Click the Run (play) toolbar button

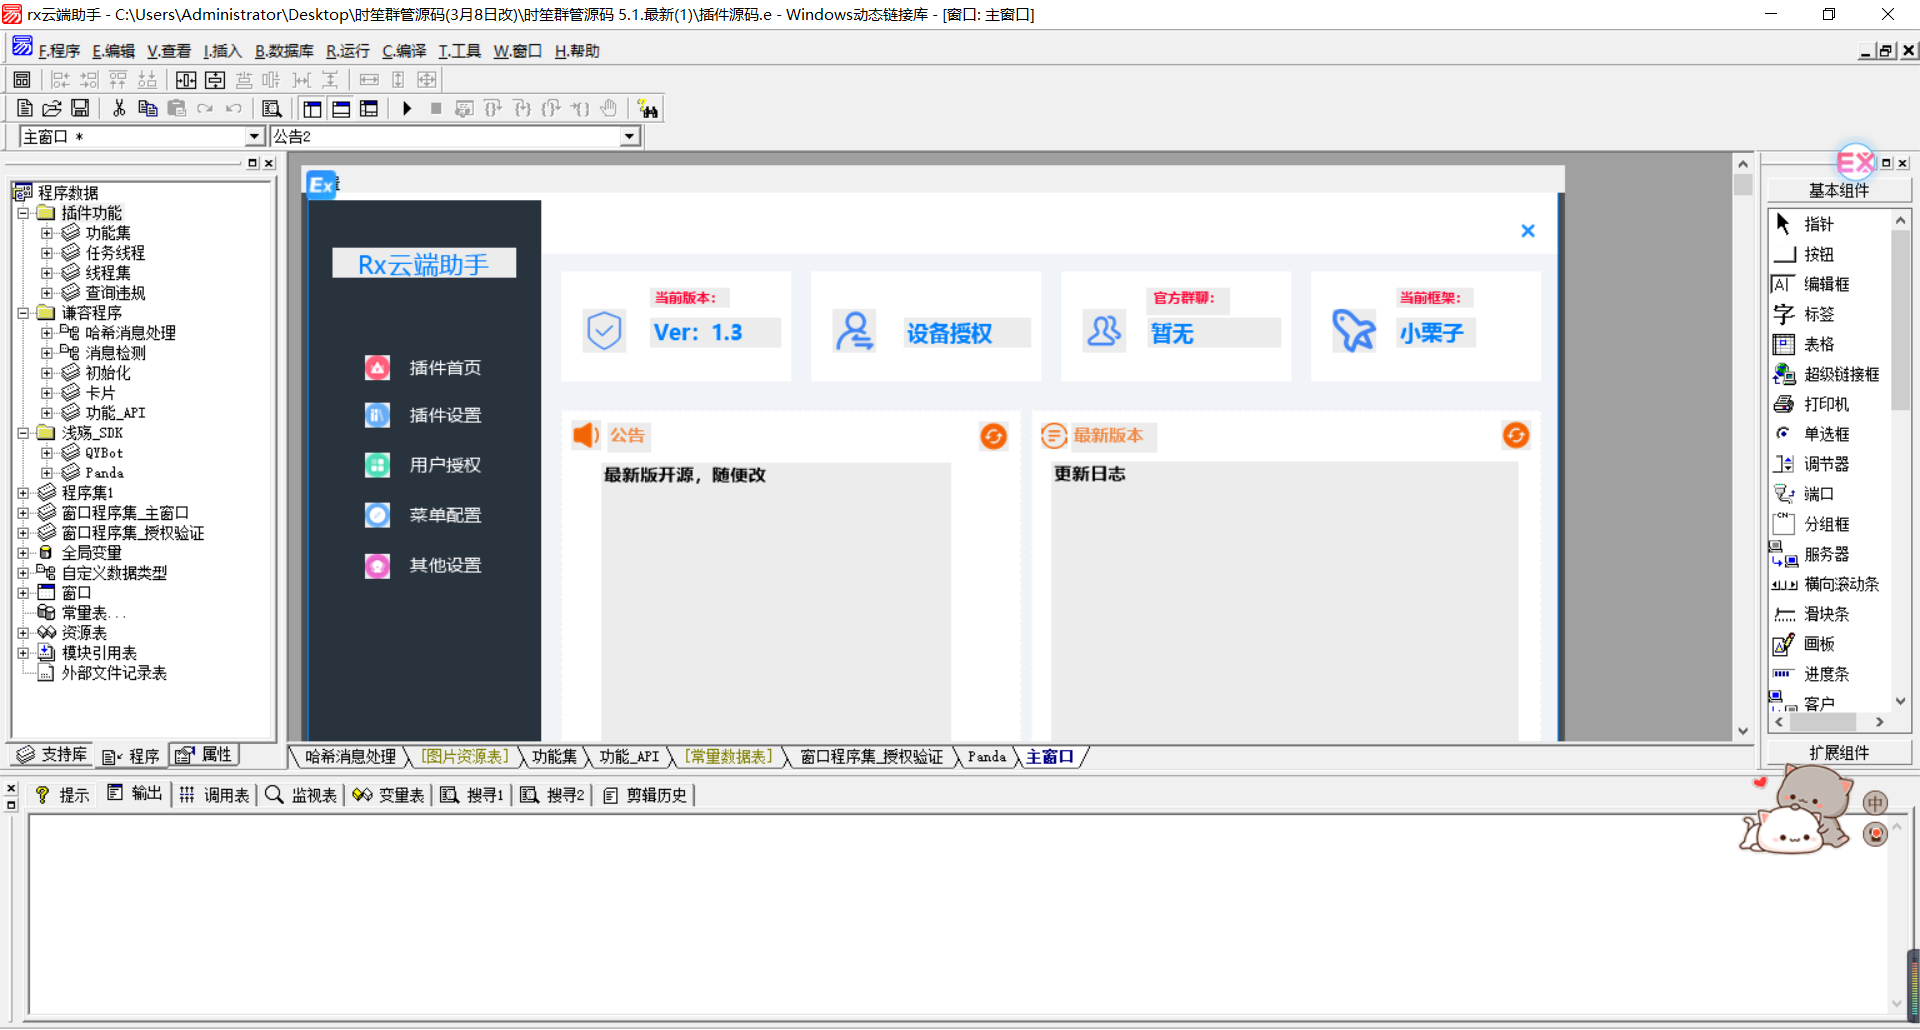407,109
